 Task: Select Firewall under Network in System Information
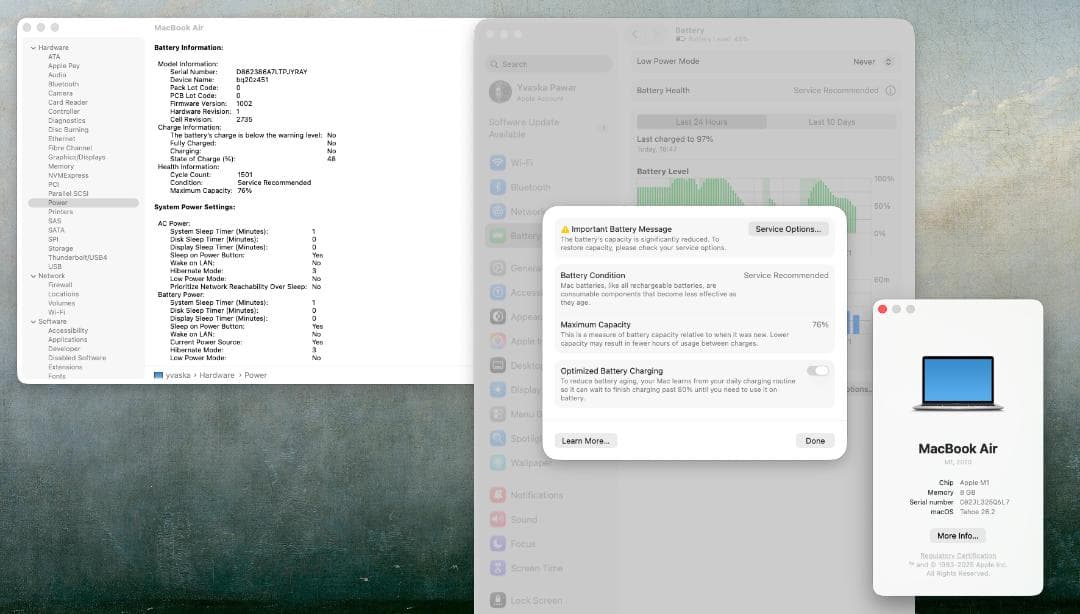(x=60, y=285)
